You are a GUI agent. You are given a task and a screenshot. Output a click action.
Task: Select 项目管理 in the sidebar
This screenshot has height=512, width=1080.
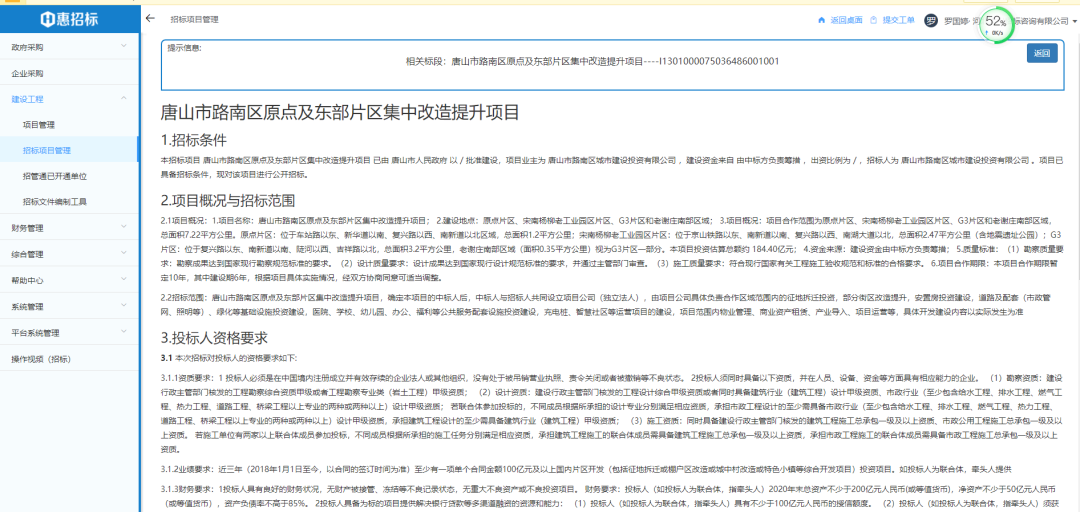[x=39, y=125]
